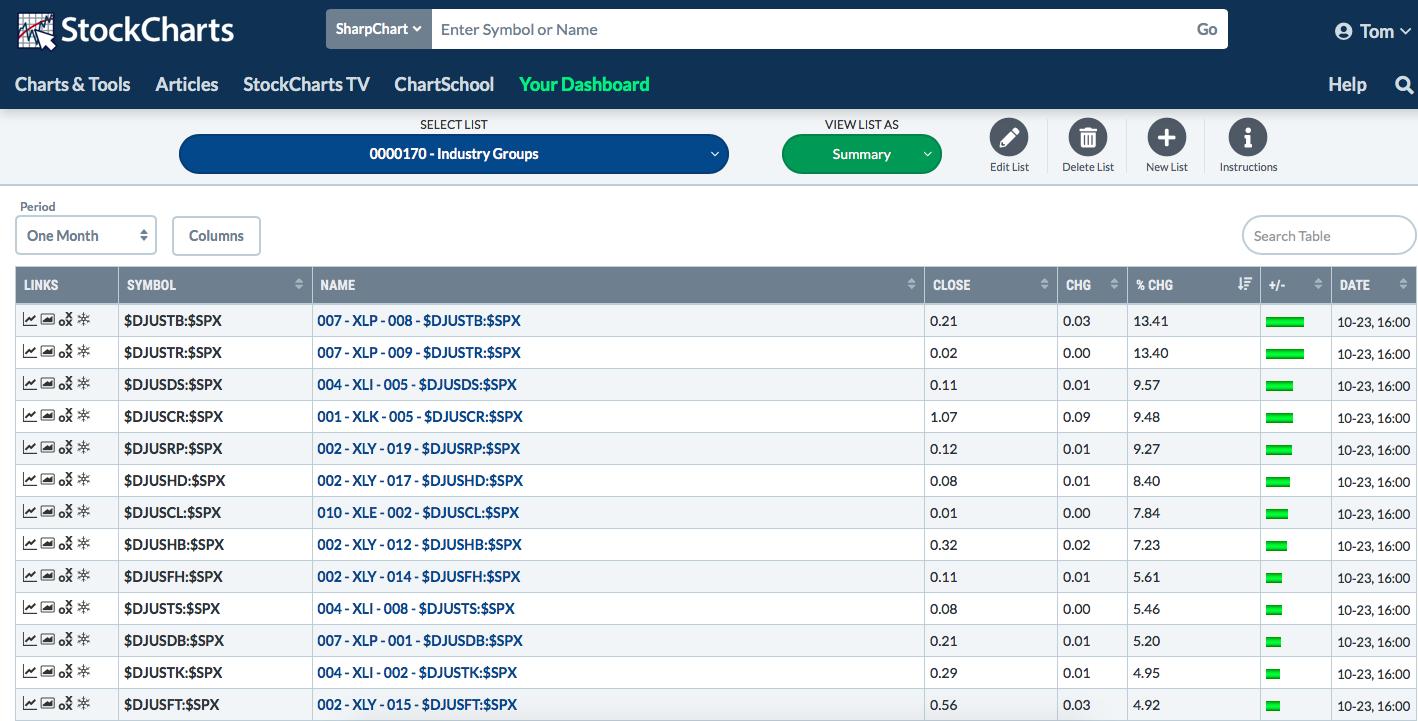Click green change bar in $DJUSCR:$SPX row

tap(1279, 418)
